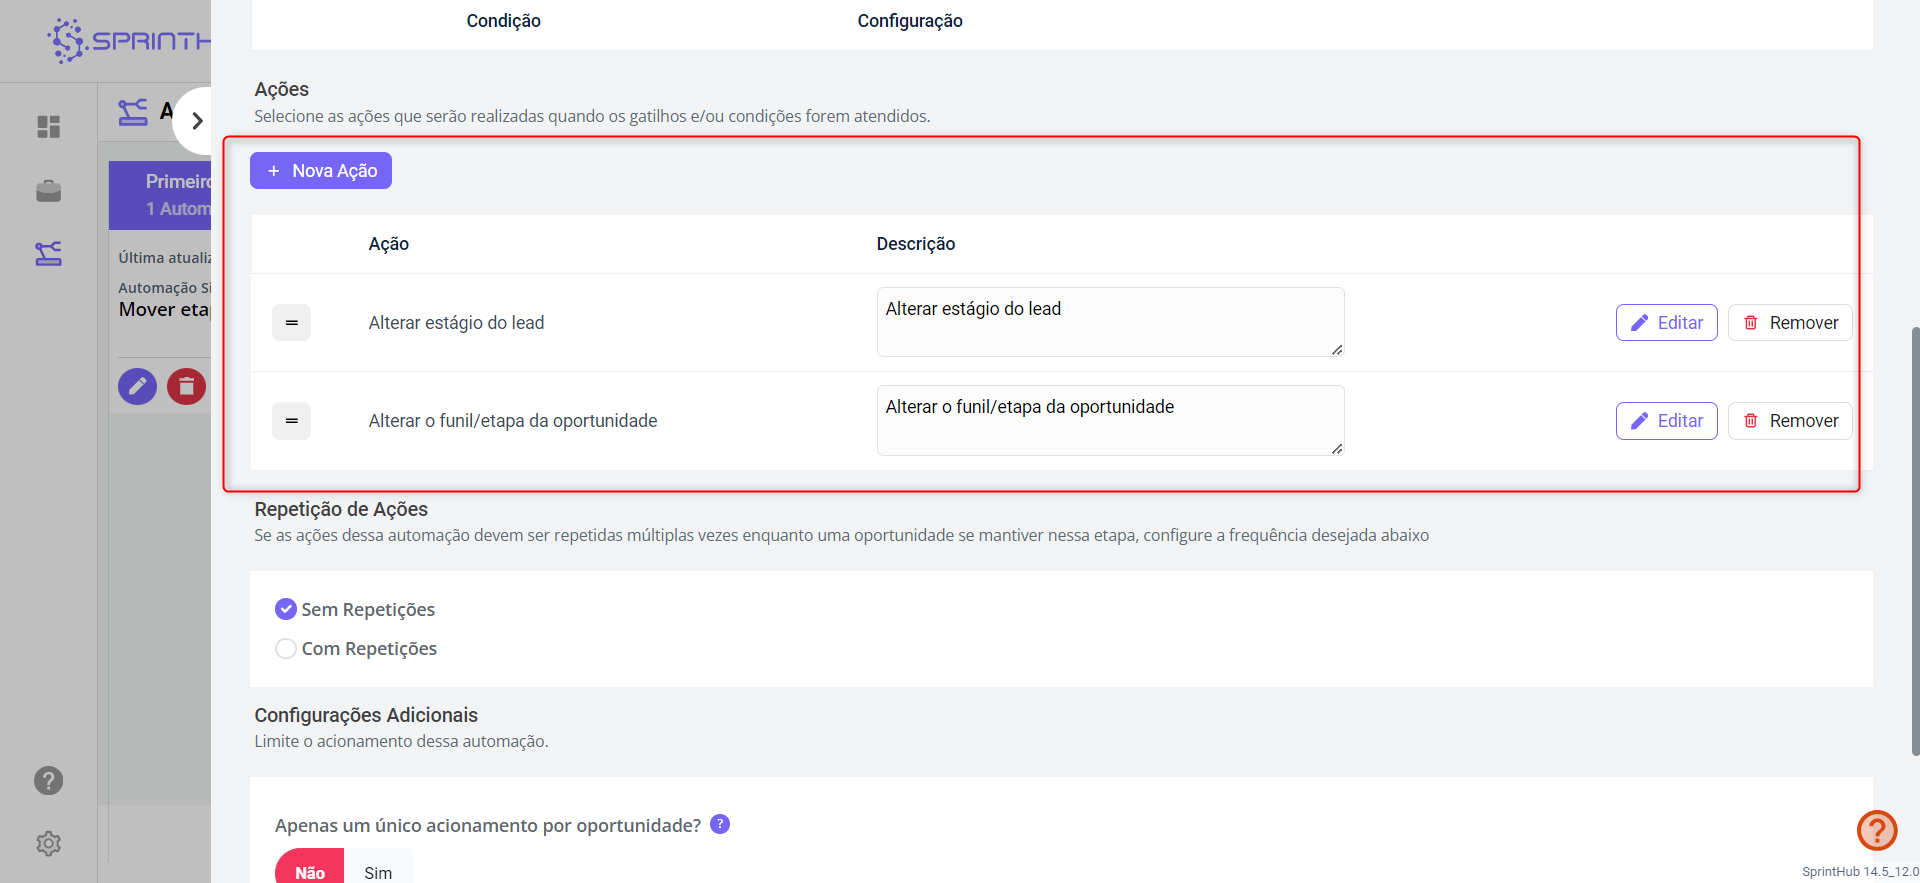Grab drag handle of Alterar estágio do lead
Viewport: 1920px width, 883px height.
pyautogui.click(x=291, y=323)
